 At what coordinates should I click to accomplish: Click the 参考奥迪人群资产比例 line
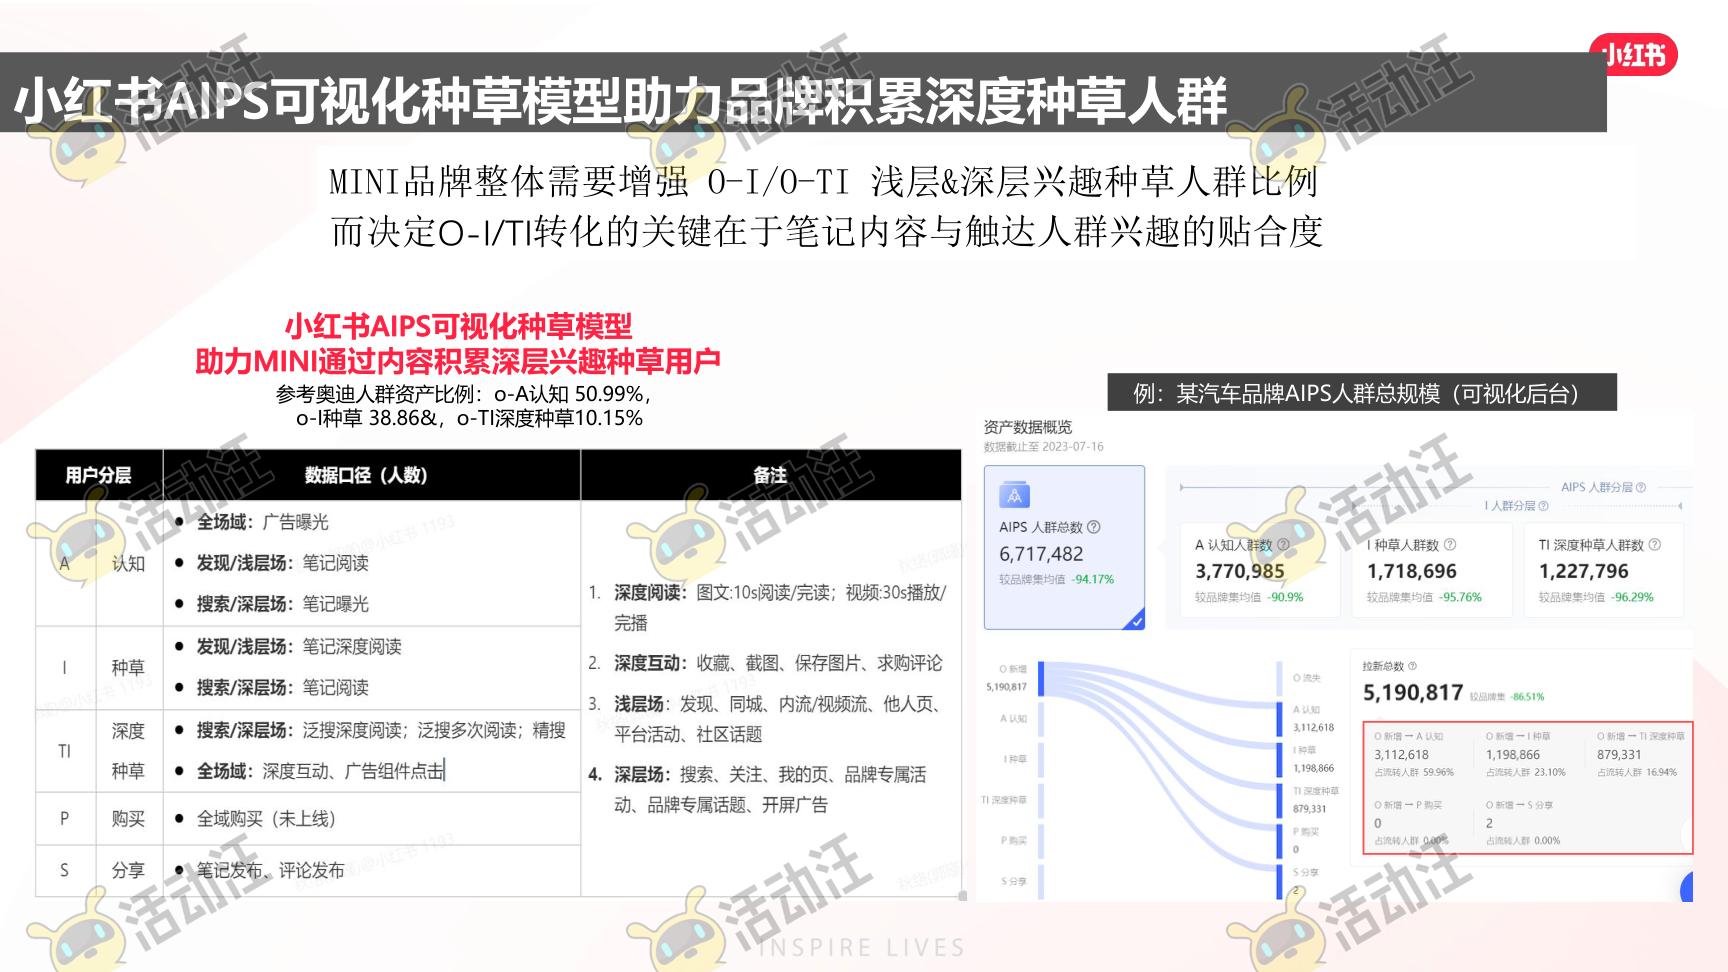click(x=464, y=394)
